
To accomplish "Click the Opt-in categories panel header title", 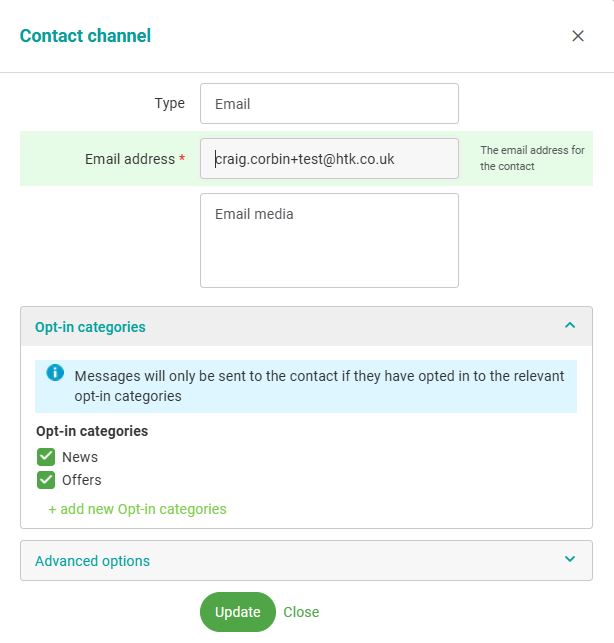I will pos(90,327).
